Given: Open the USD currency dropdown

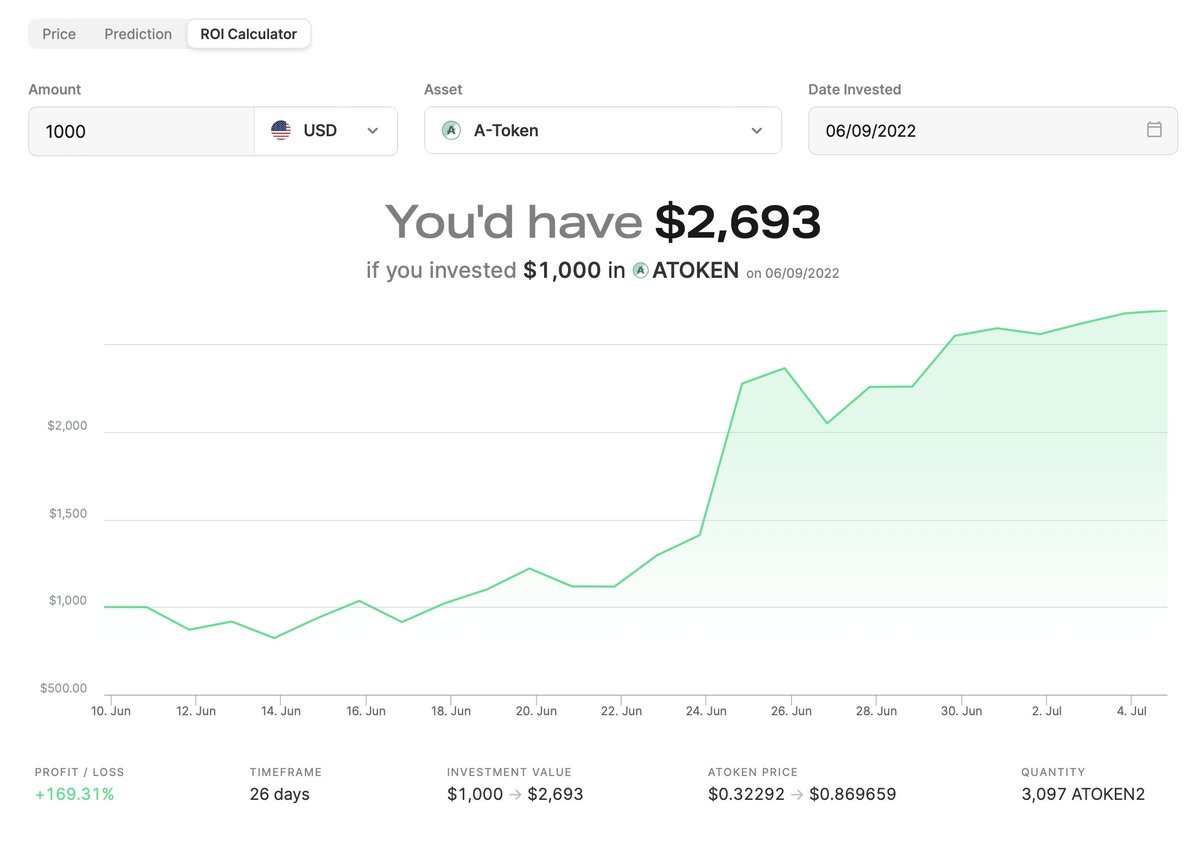Looking at the screenshot, I should click(326, 131).
